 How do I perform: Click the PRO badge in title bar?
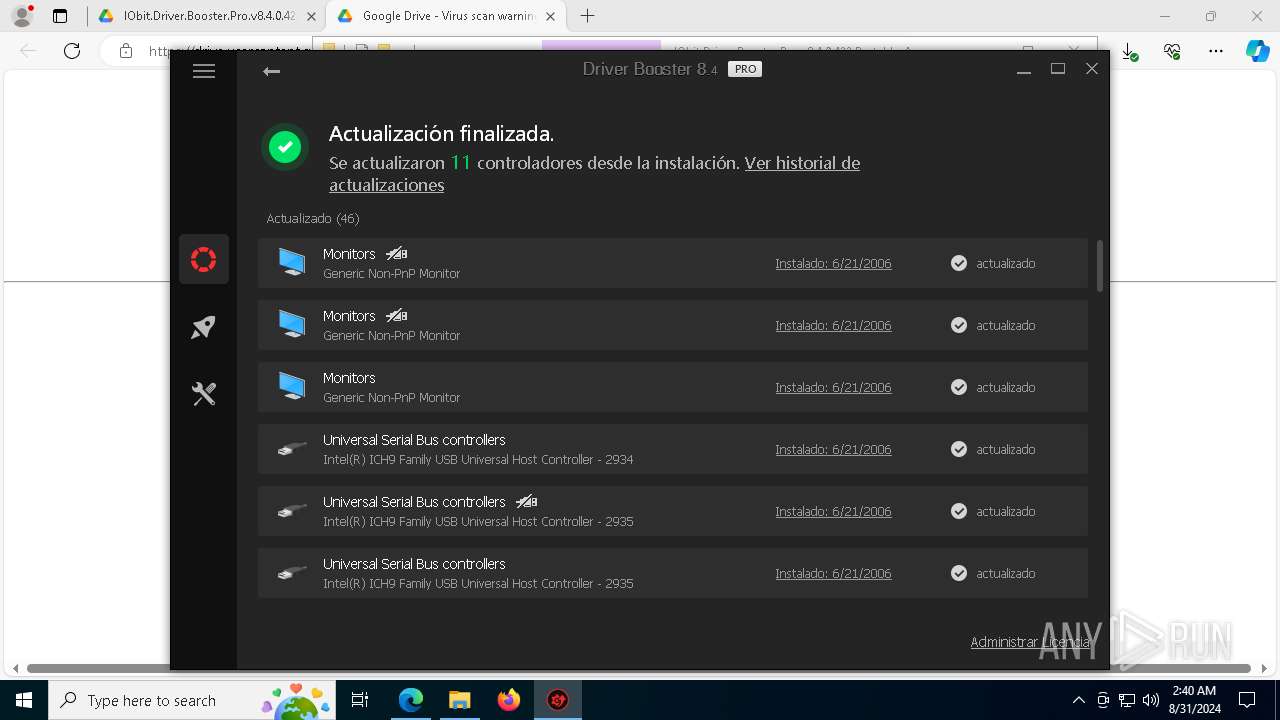745,69
